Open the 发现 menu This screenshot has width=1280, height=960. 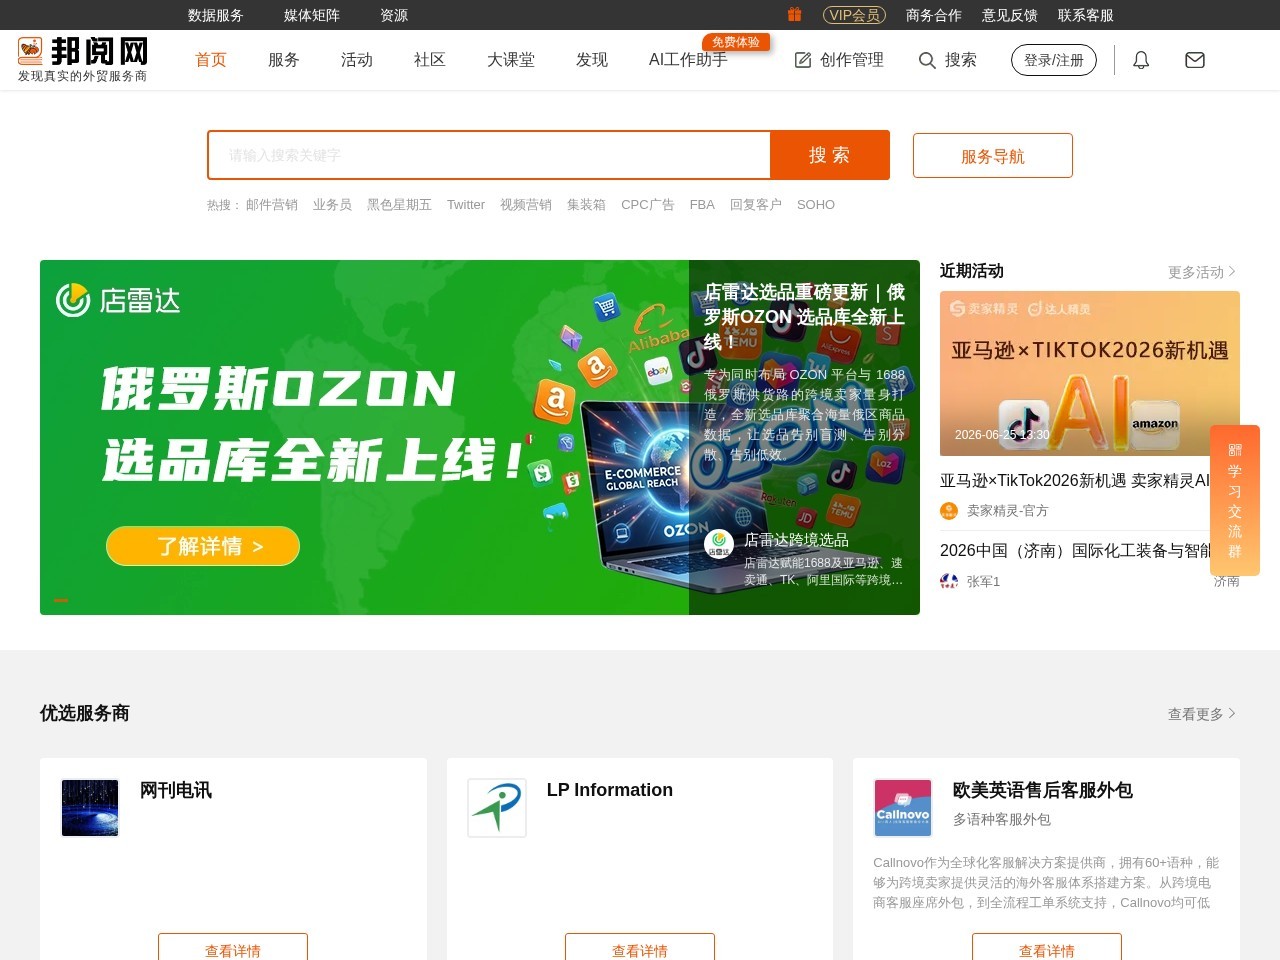tap(592, 60)
